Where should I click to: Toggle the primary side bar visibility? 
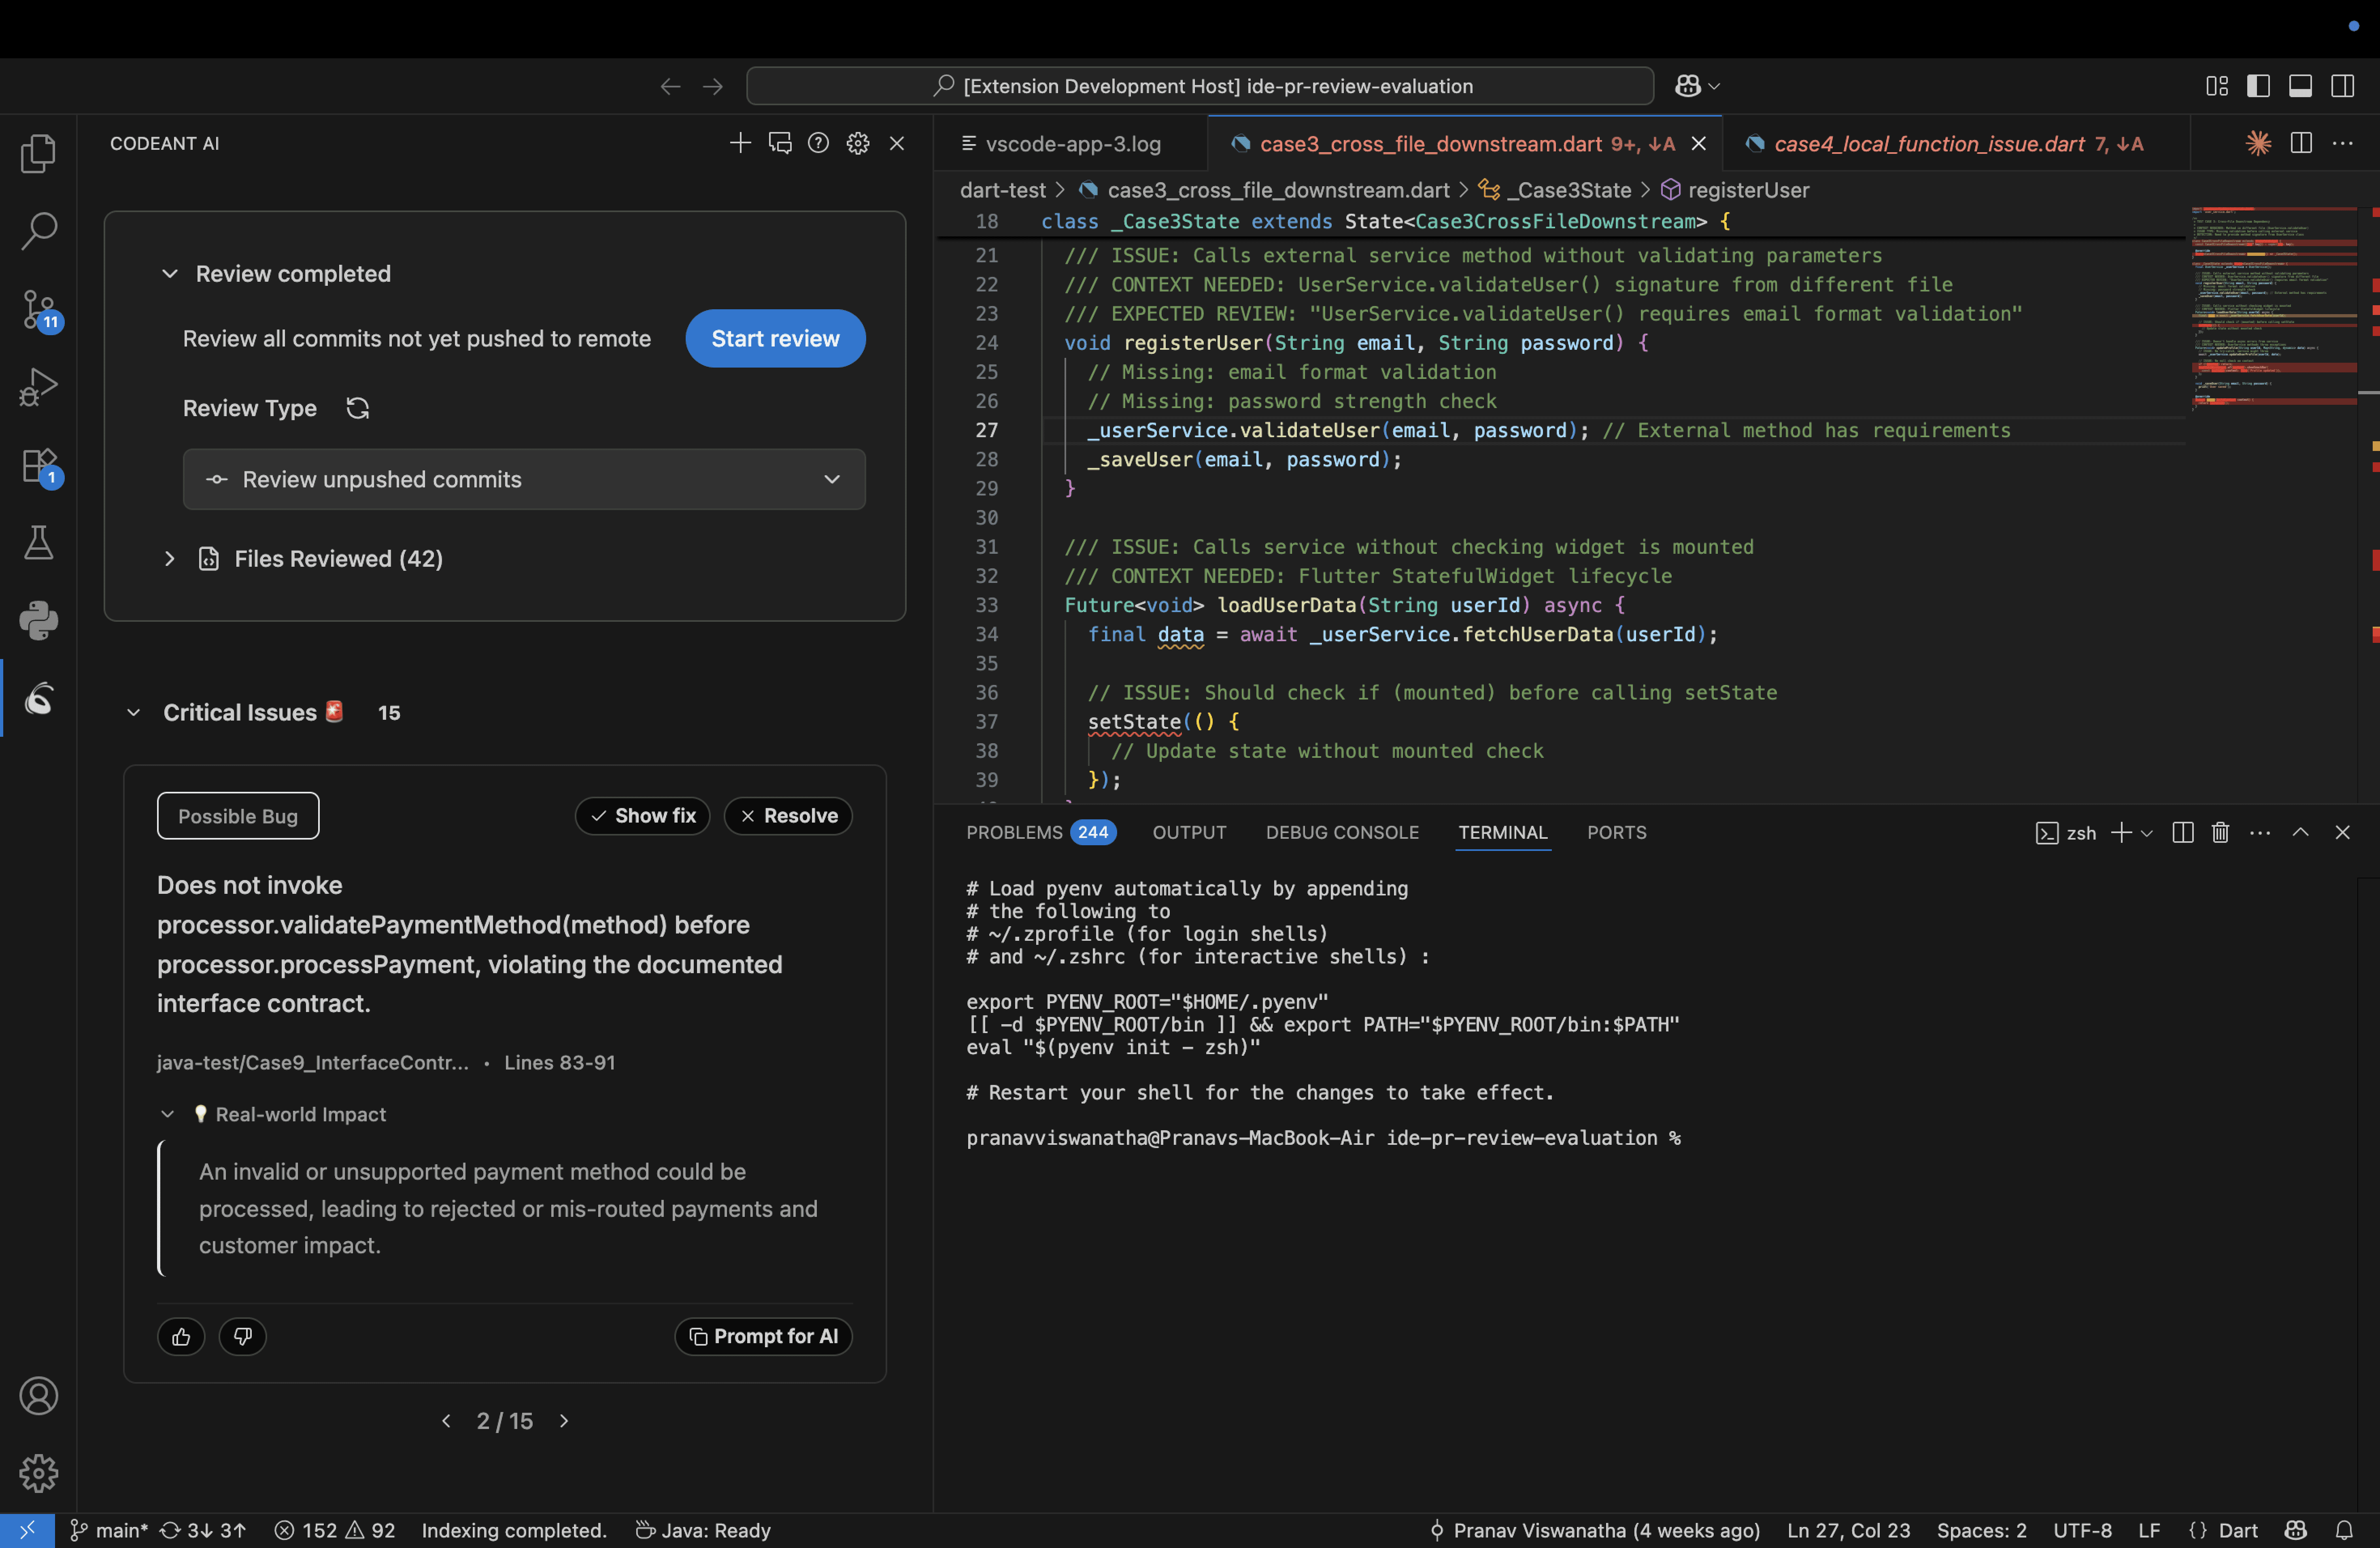[x=2258, y=86]
